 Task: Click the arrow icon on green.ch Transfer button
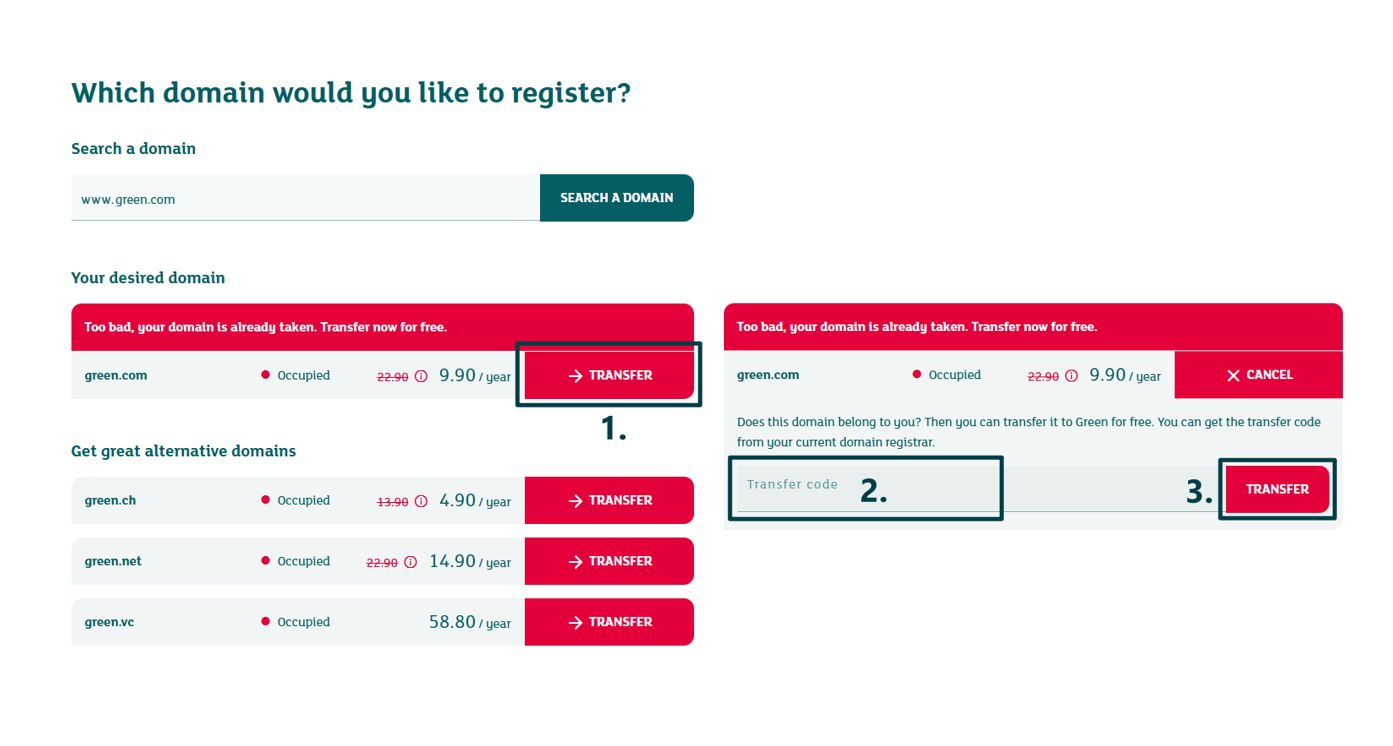pyautogui.click(x=575, y=500)
